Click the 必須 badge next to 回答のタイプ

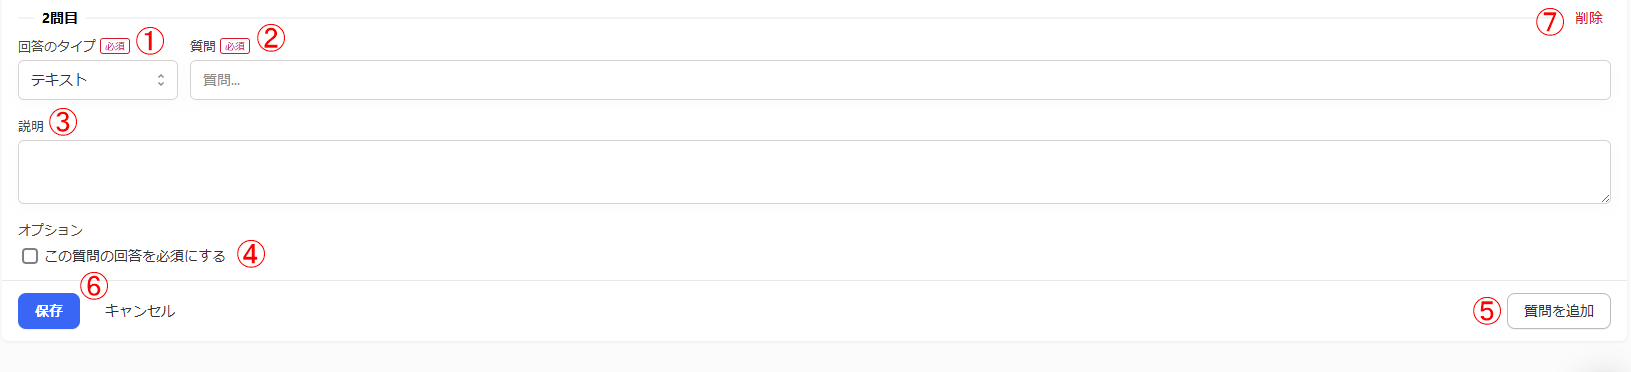click(x=115, y=46)
